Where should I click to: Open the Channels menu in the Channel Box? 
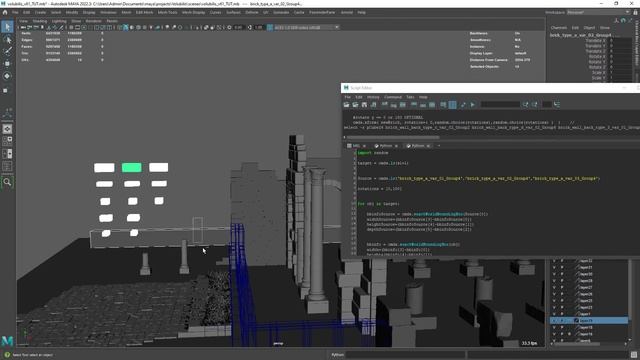559,28
